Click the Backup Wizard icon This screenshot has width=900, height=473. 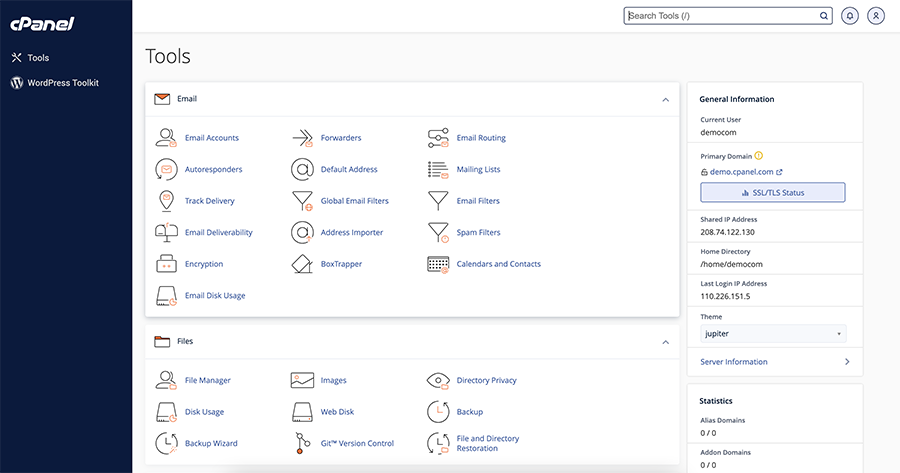pos(166,443)
